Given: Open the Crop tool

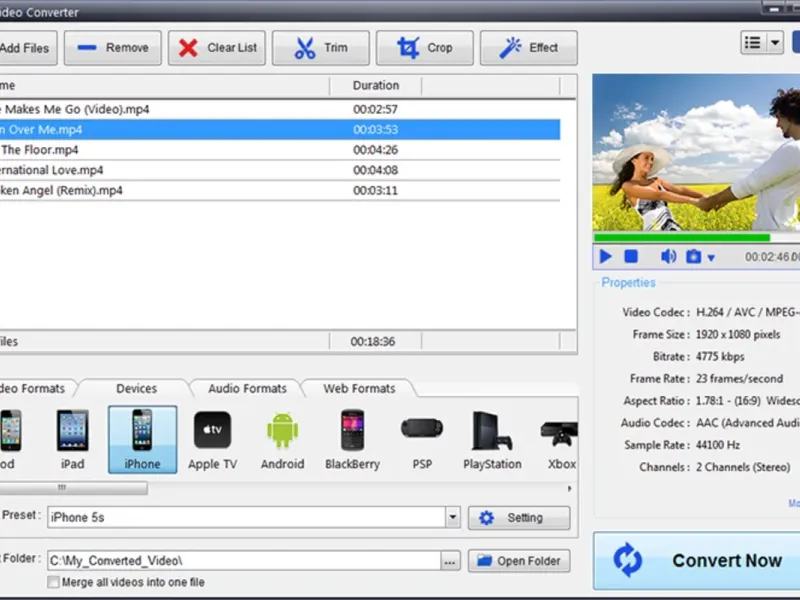Looking at the screenshot, I should (x=424, y=48).
